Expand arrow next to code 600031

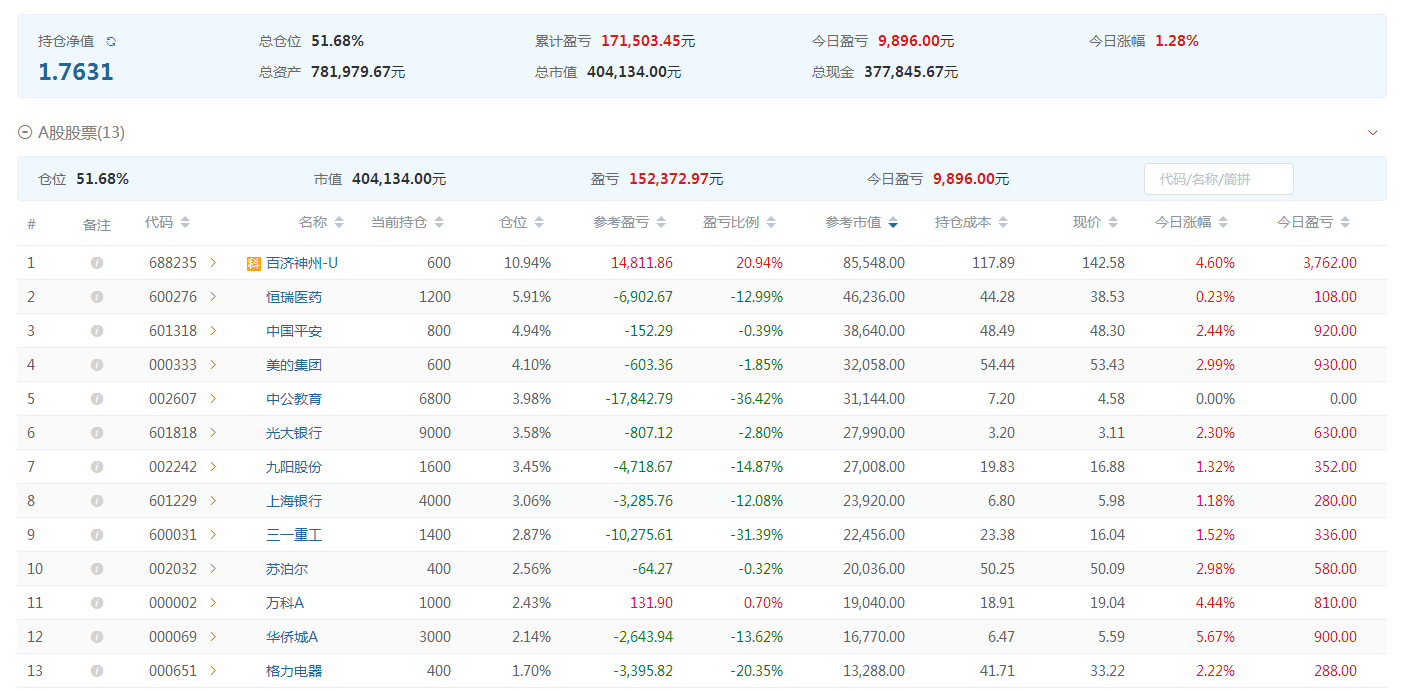click(213, 535)
